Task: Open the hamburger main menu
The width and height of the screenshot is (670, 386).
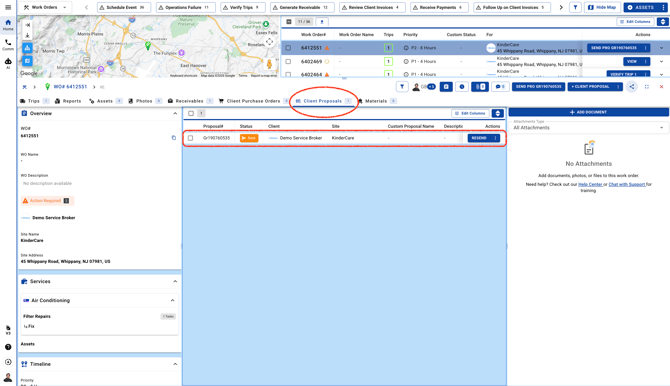Action: point(8,7)
